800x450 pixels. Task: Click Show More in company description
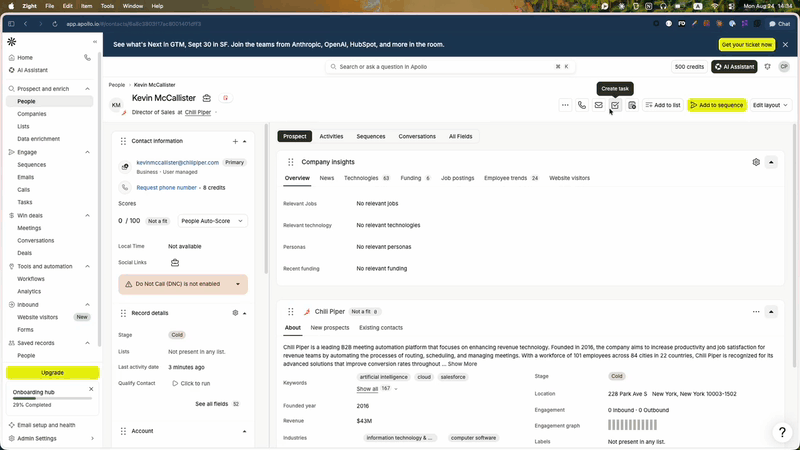(x=462, y=364)
